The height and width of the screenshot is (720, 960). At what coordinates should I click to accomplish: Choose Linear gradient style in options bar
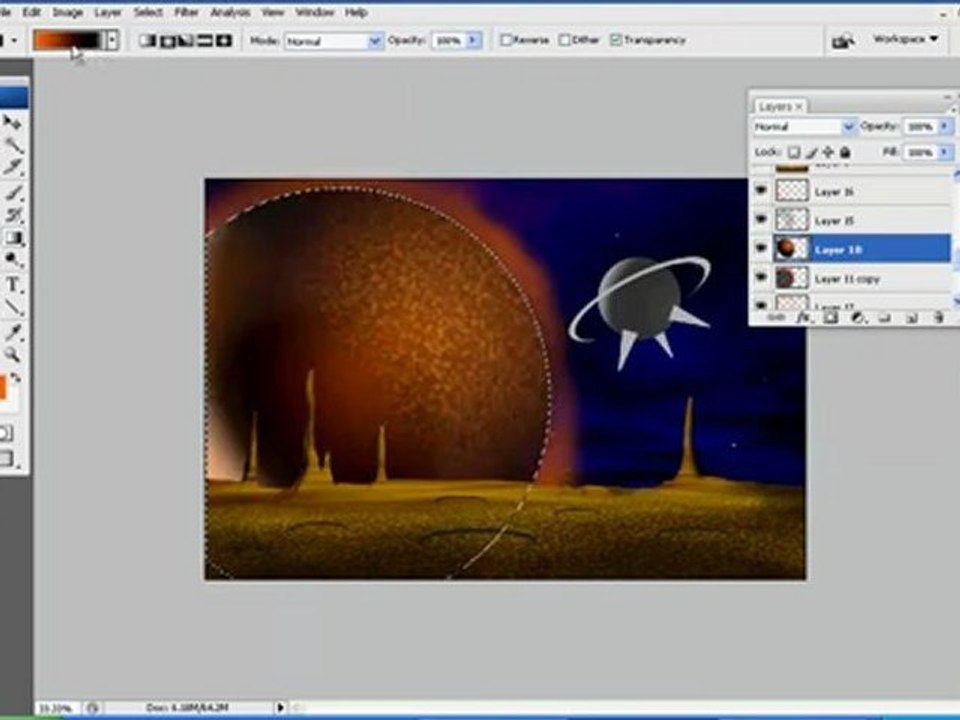coord(147,41)
